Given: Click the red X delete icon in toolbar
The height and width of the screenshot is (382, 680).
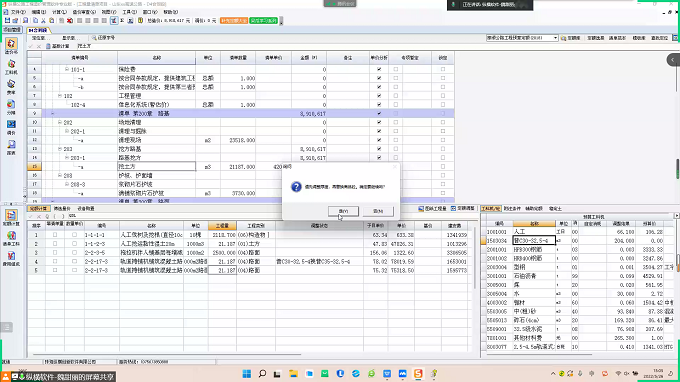Looking at the screenshot, I should click(x=70, y=20).
